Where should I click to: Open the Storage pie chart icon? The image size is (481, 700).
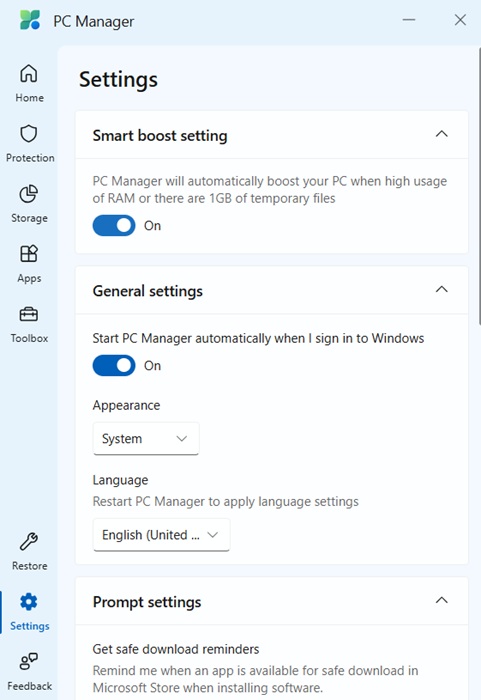(x=29, y=194)
